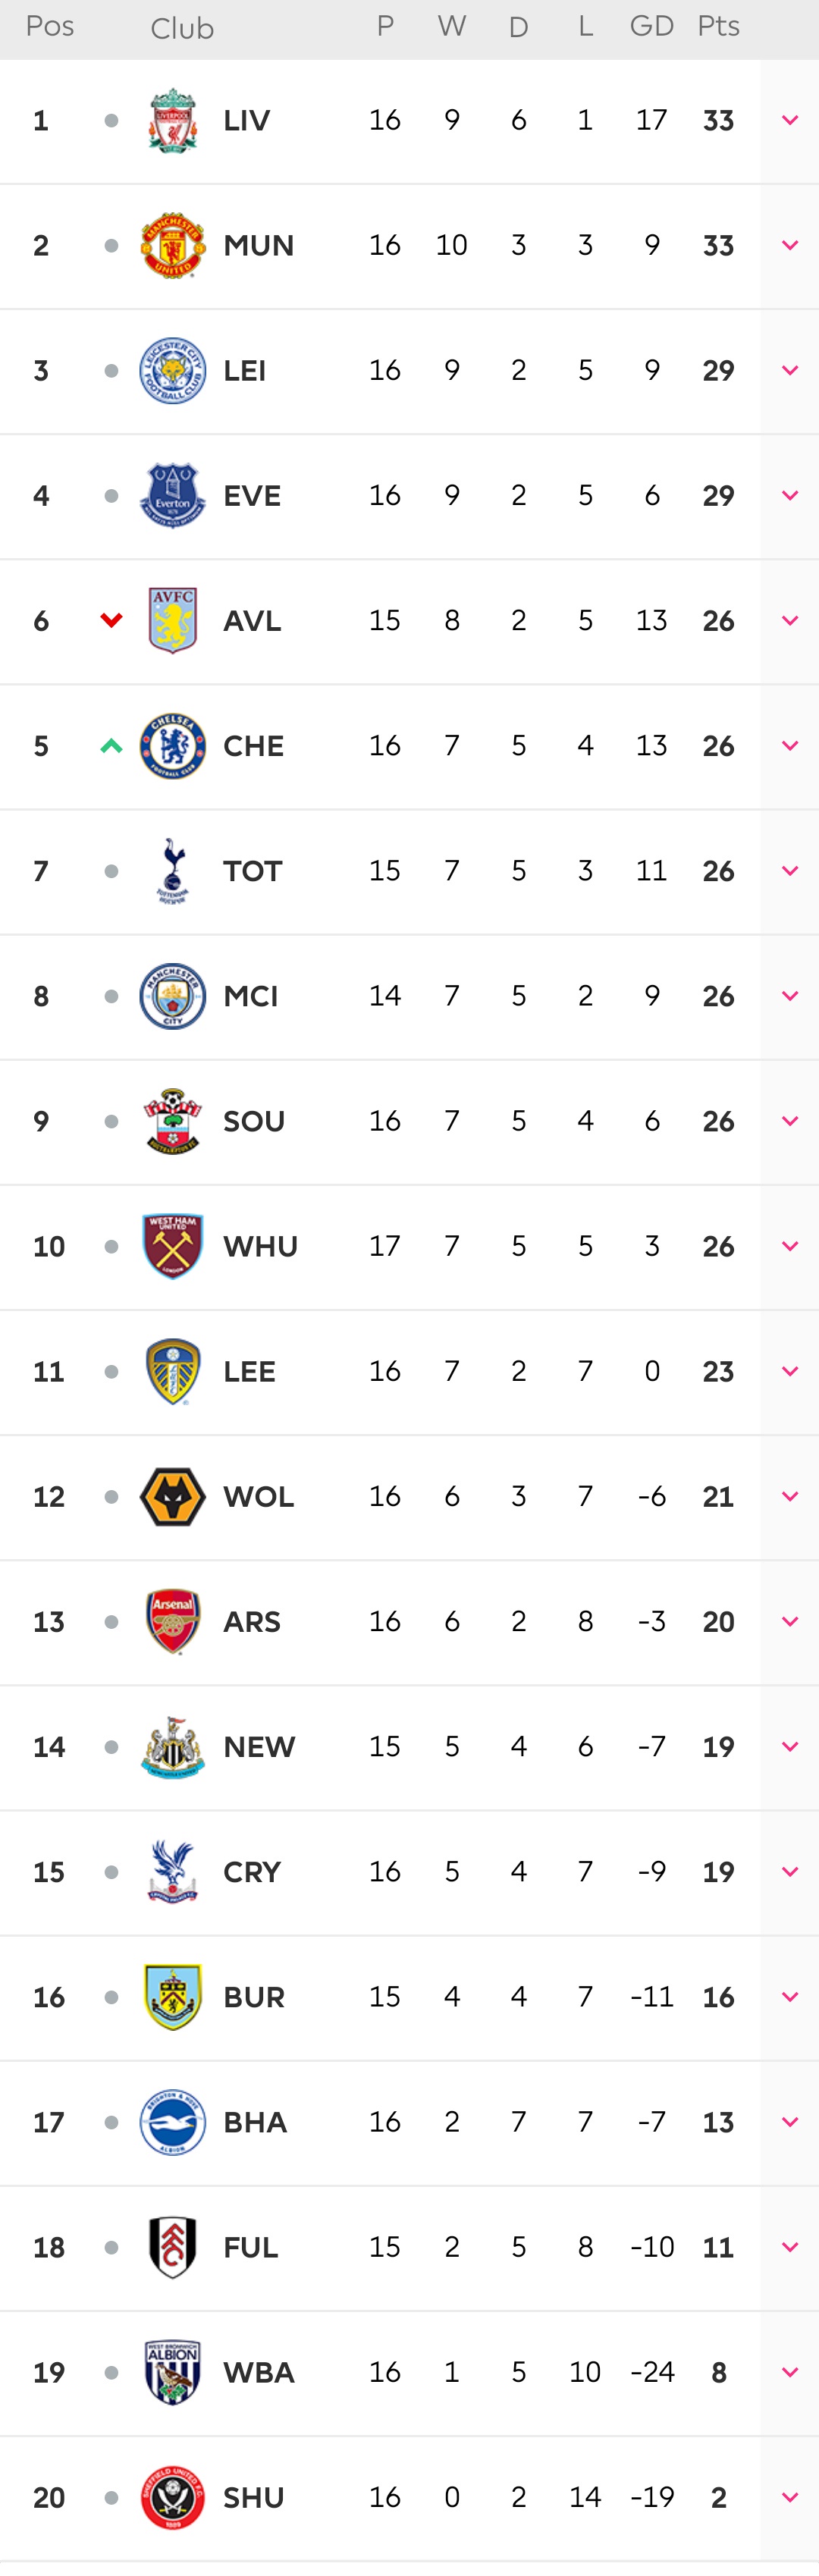Screen dimensions: 819x2576
Task: Click the Leicester City club badge
Action: pos(172,371)
